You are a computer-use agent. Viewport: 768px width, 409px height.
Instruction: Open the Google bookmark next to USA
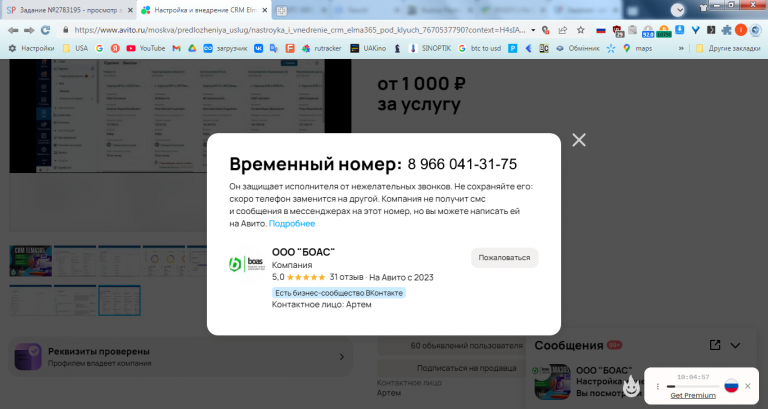pos(99,48)
